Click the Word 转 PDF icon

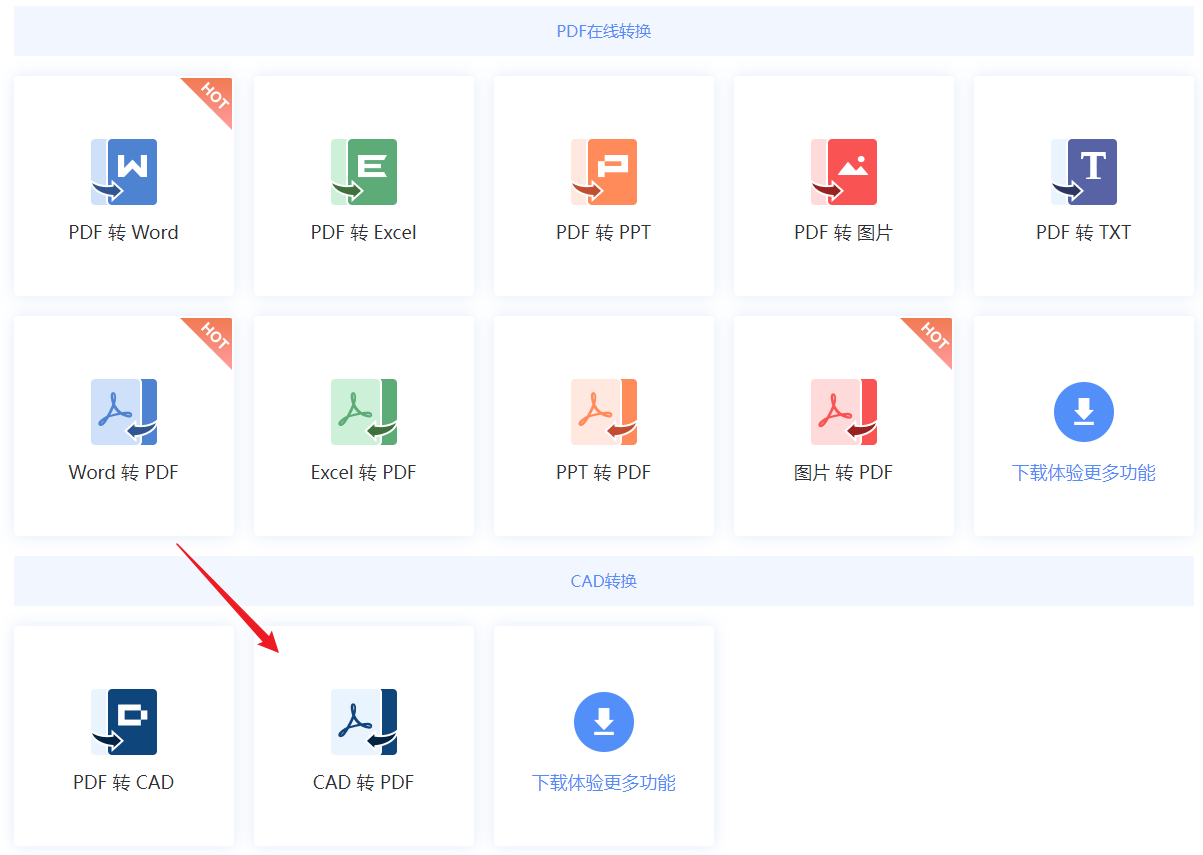124,412
